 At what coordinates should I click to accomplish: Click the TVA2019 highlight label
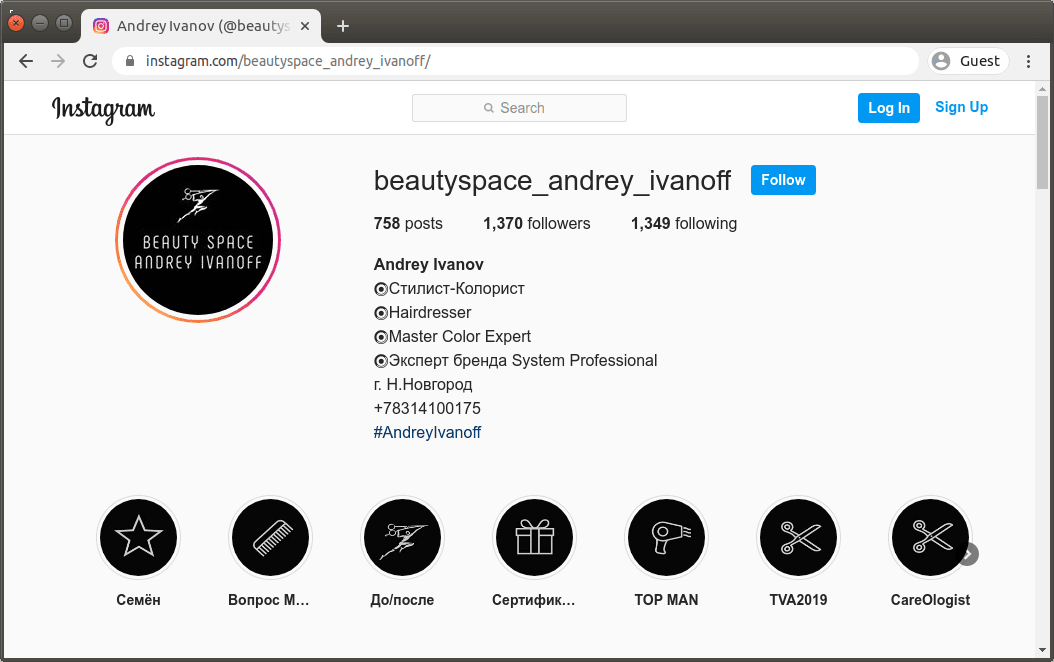pos(799,600)
